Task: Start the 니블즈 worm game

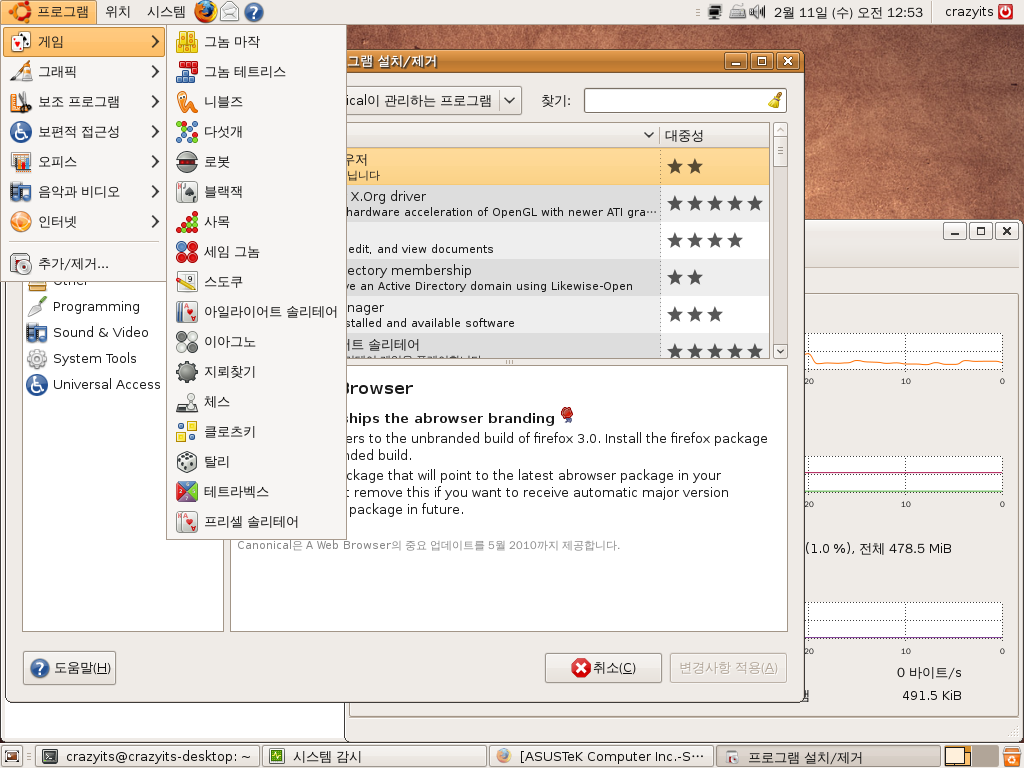Action: click(256, 102)
